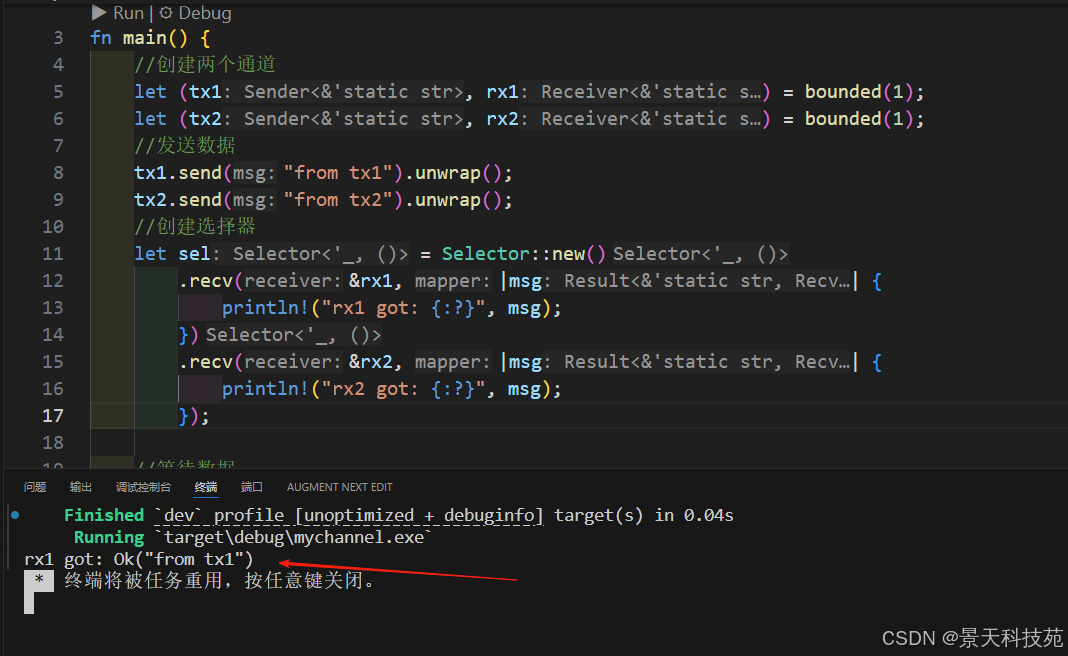The height and width of the screenshot is (656, 1068).
Task: Click Selector::new() on line 11
Action: (x=523, y=254)
